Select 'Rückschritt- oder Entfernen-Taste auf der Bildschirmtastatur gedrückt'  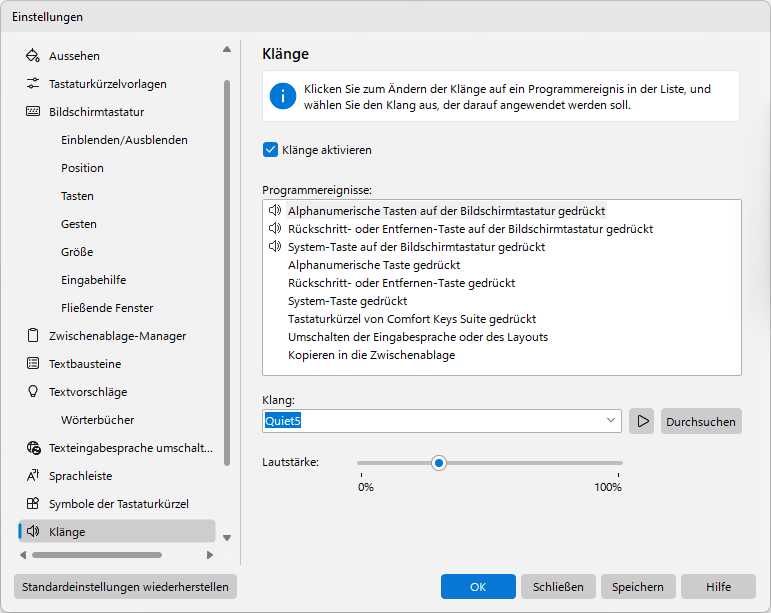tap(471, 229)
